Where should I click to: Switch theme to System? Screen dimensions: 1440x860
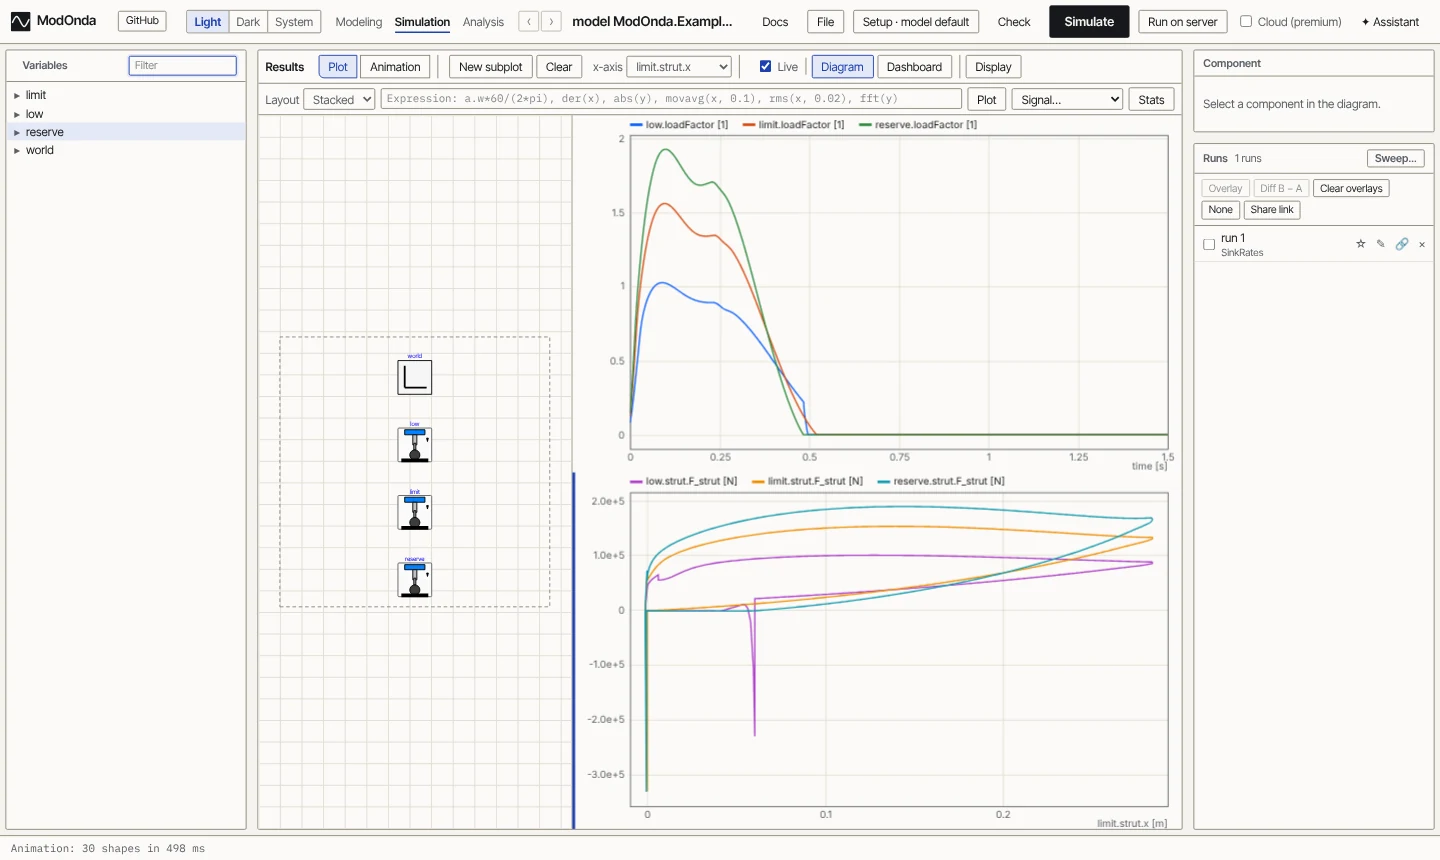(294, 22)
